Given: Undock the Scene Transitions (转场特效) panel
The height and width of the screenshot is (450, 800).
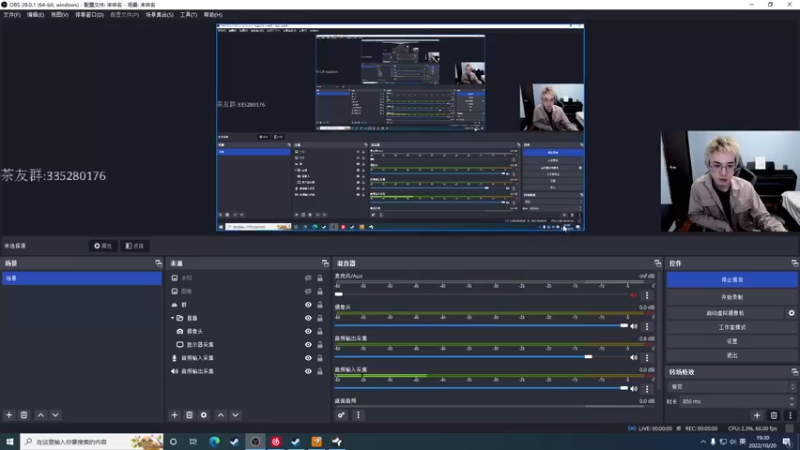Looking at the screenshot, I should [794, 372].
